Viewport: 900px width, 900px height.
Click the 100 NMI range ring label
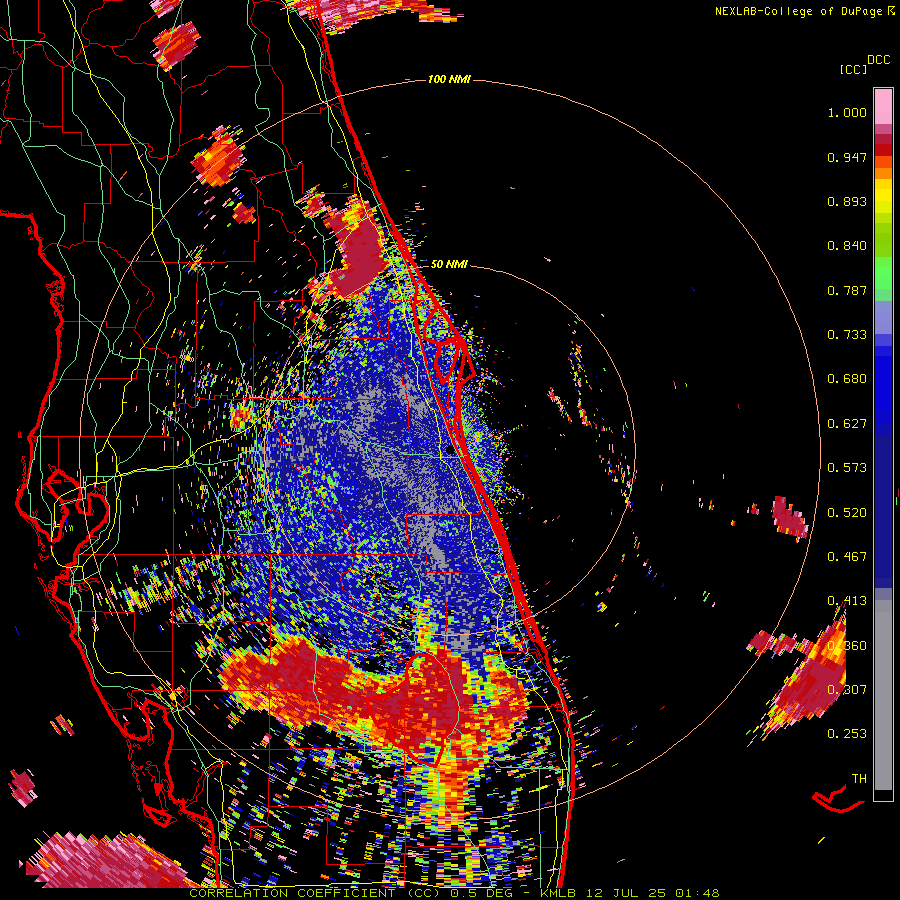click(x=449, y=79)
